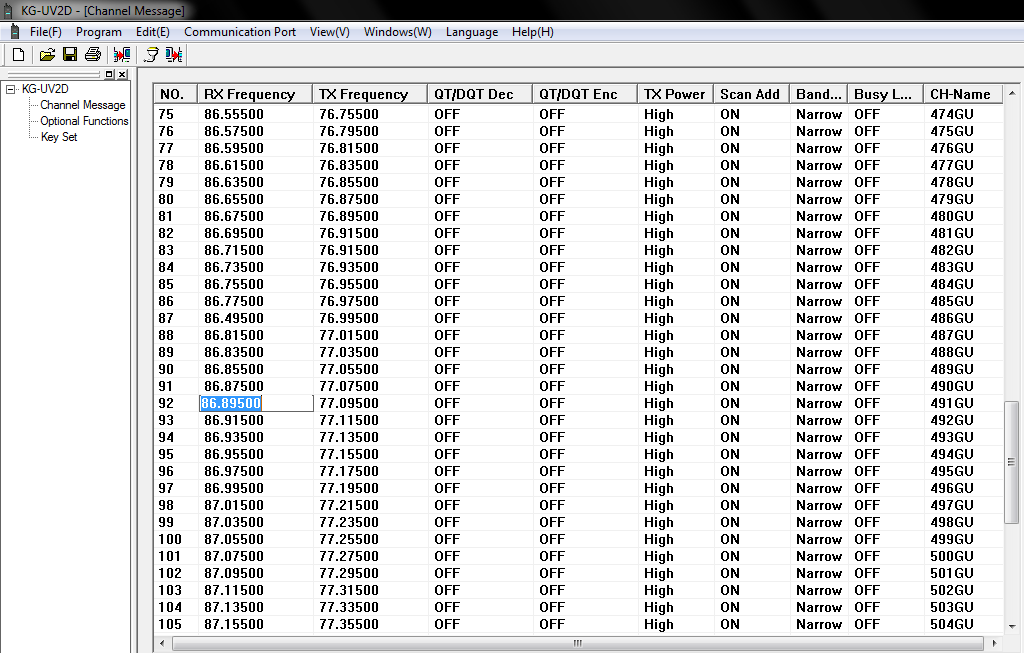The height and width of the screenshot is (653, 1024).
Task: Collapse the KG-UV2D tree node
Action: (10, 89)
